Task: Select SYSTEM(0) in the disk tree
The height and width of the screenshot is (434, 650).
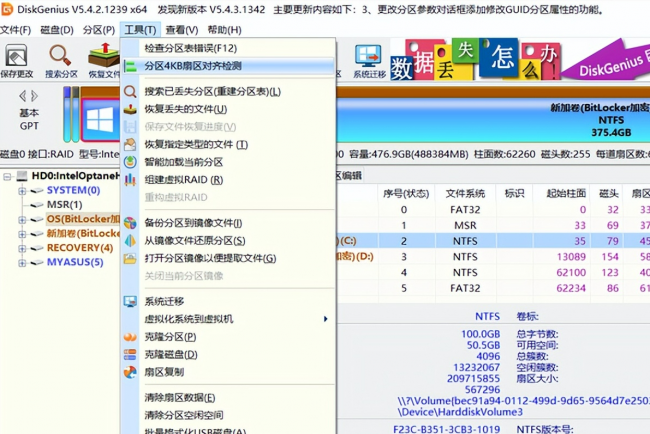Action: [x=73, y=190]
